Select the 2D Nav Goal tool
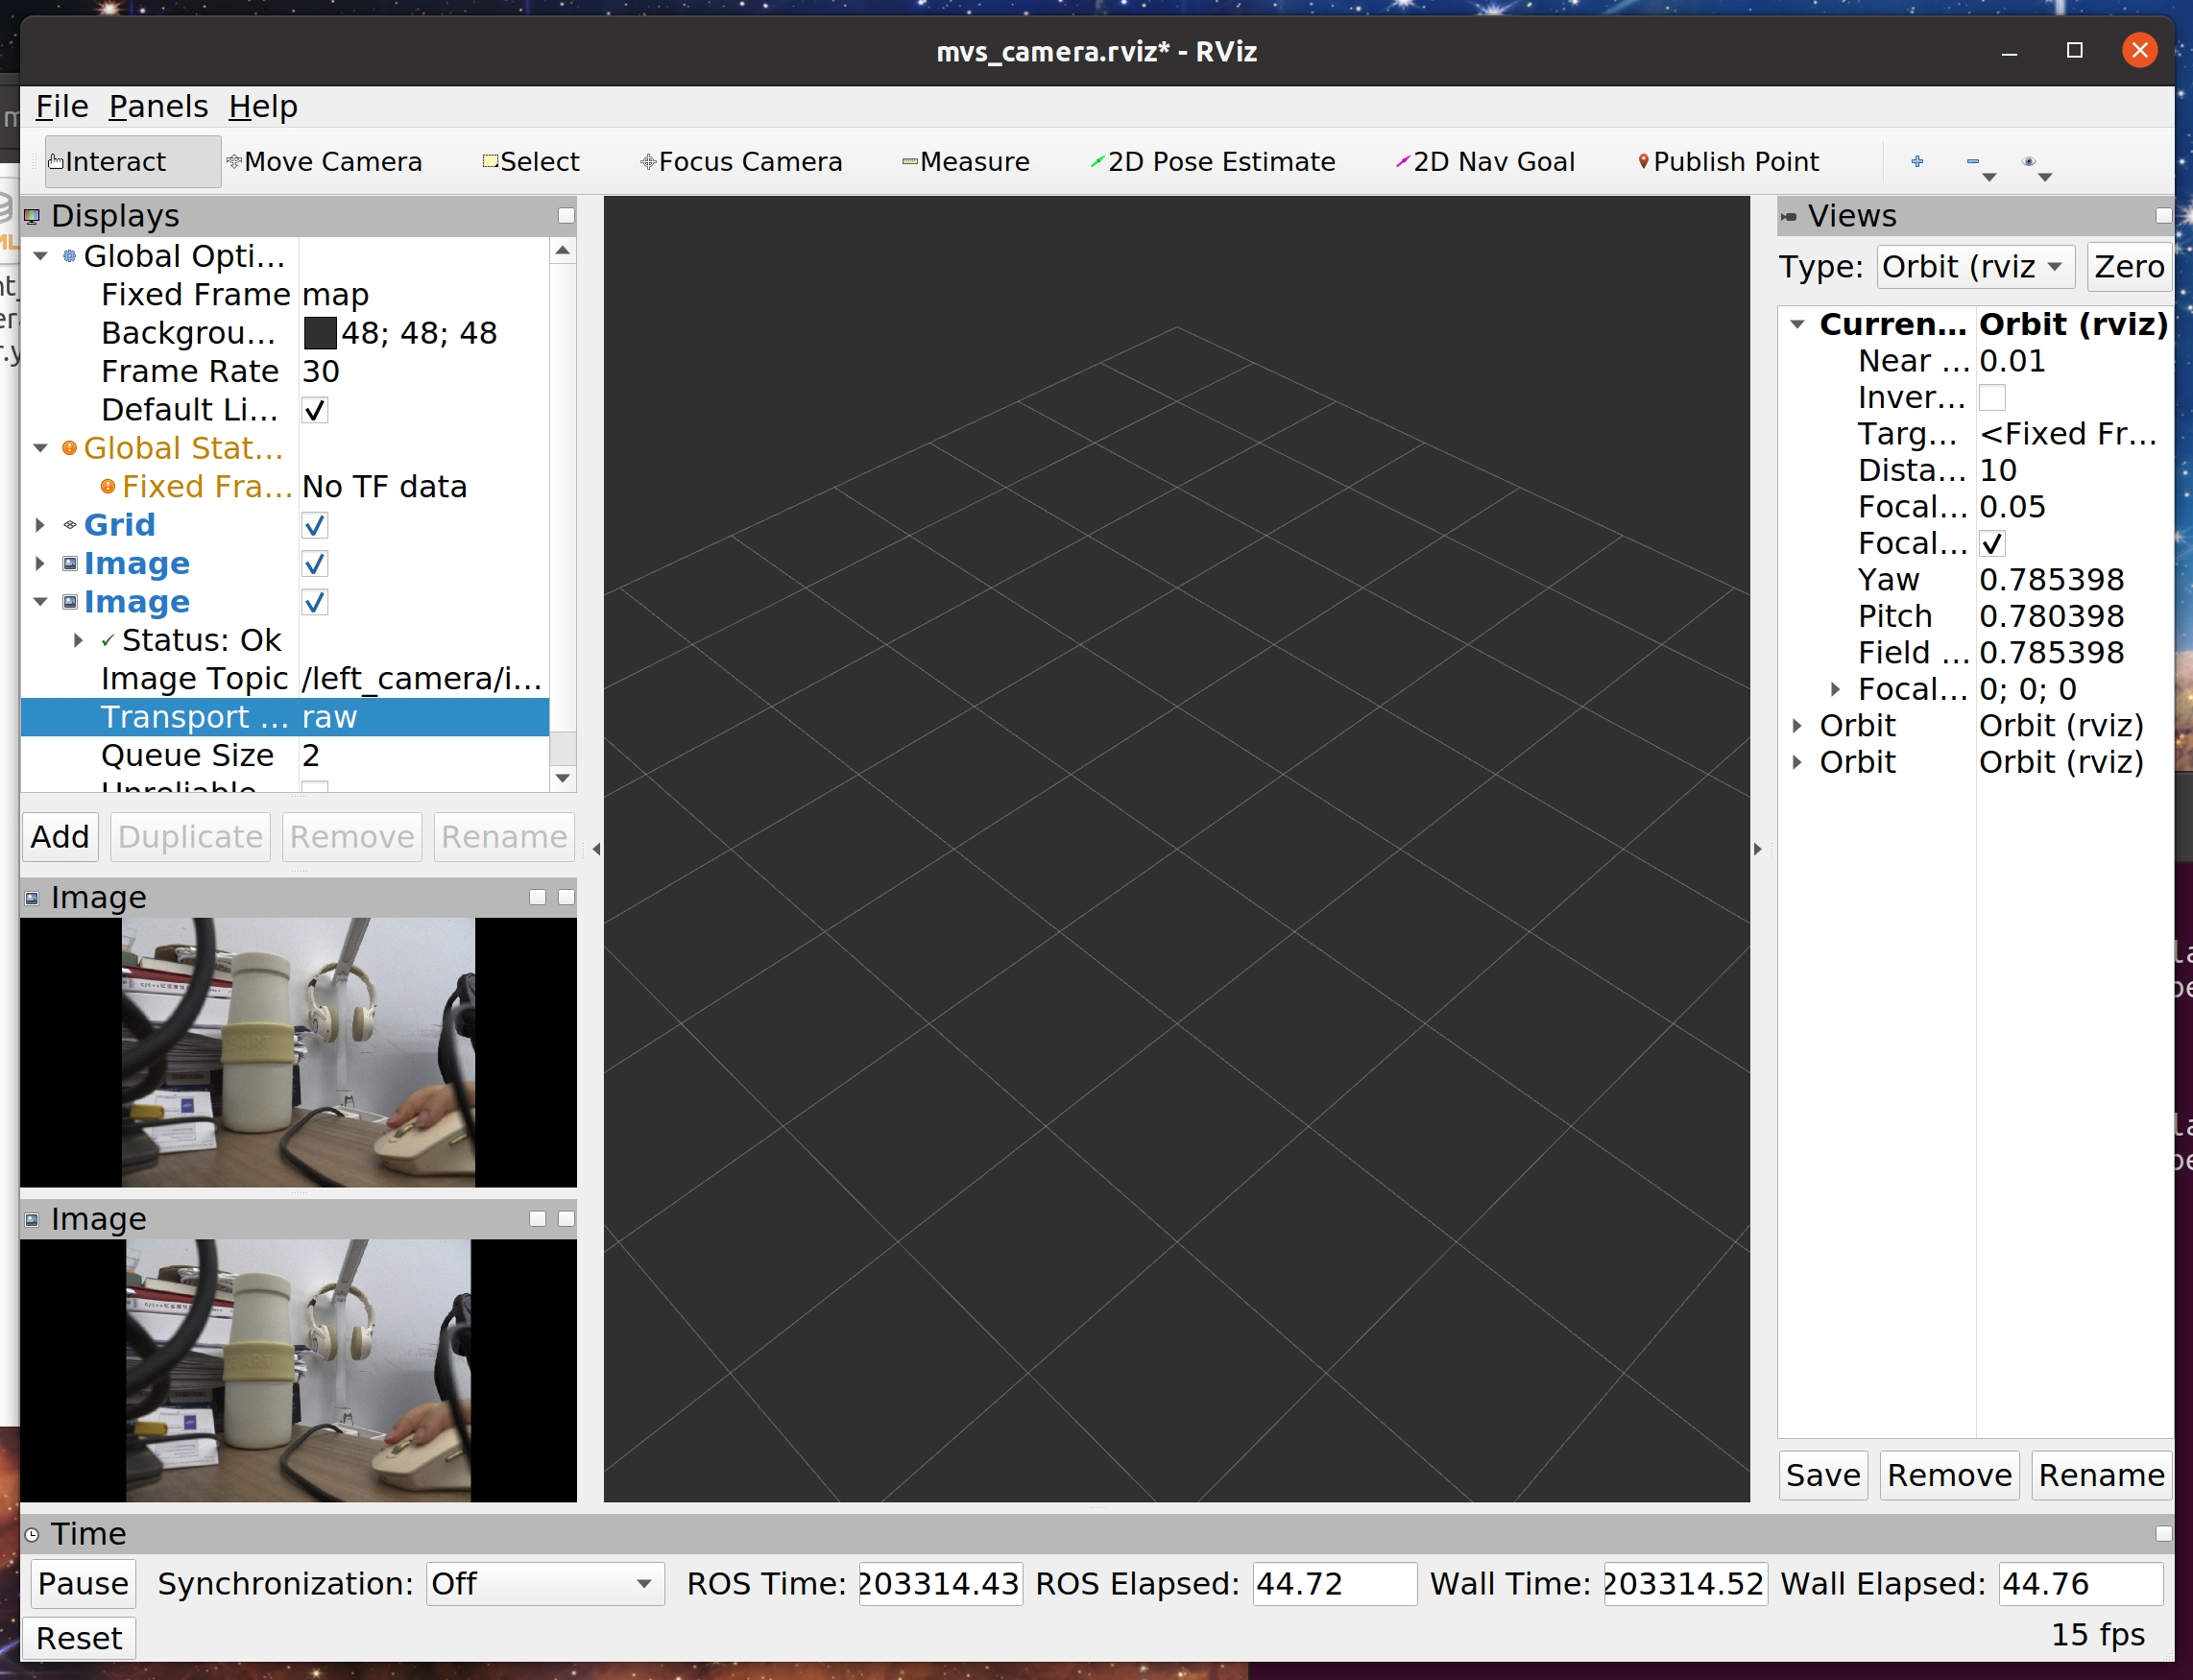The image size is (2193, 1680). tap(1485, 161)
